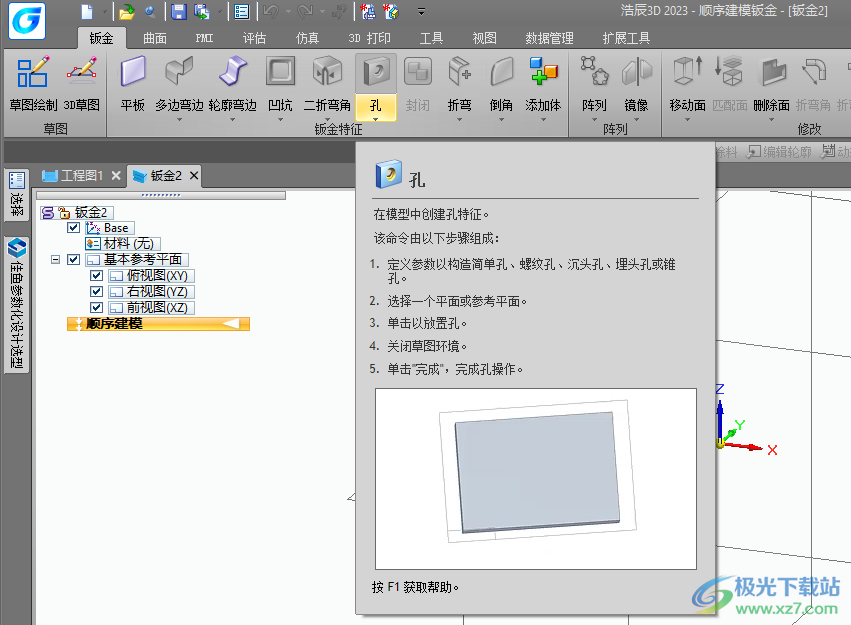Open a file using the folder icon
Screen dimensions: 851x625
tap(126, 11)
